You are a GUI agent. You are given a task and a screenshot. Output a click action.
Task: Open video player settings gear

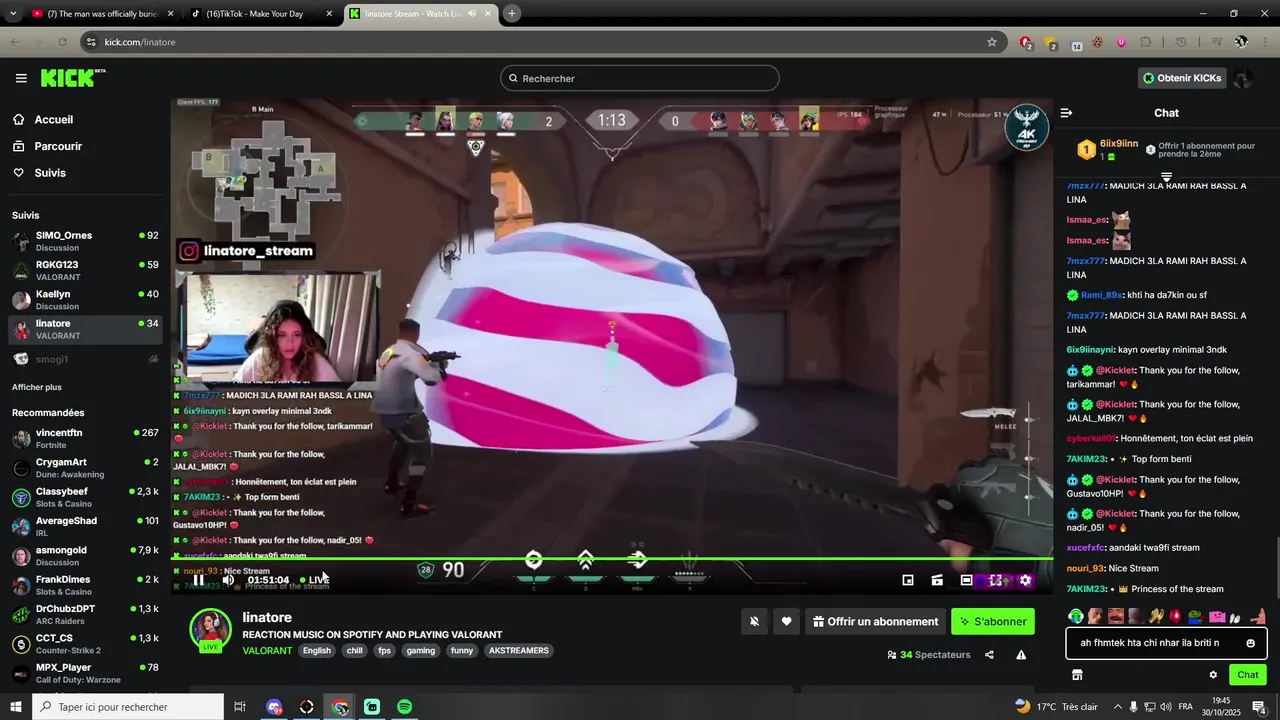pyautogui.click(x=1025, y=580)
